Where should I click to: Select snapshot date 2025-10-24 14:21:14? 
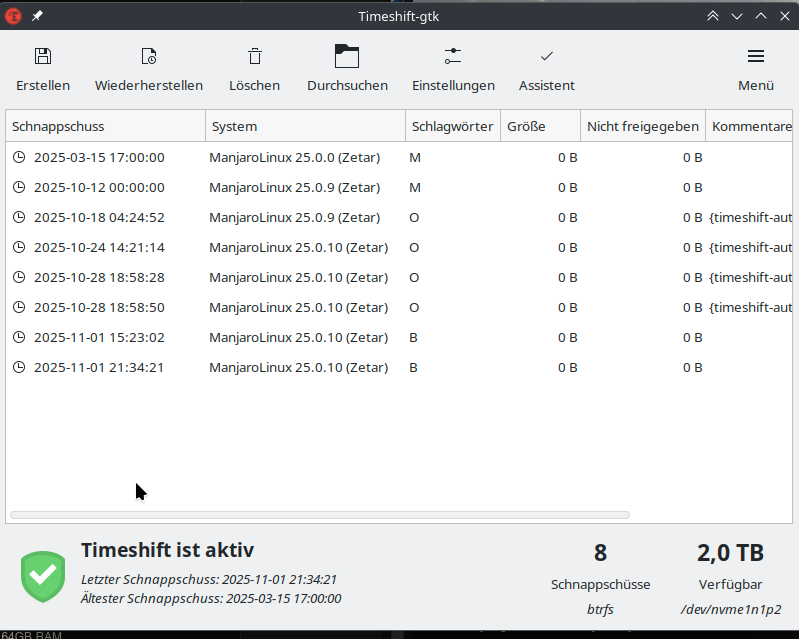(99, 248)
